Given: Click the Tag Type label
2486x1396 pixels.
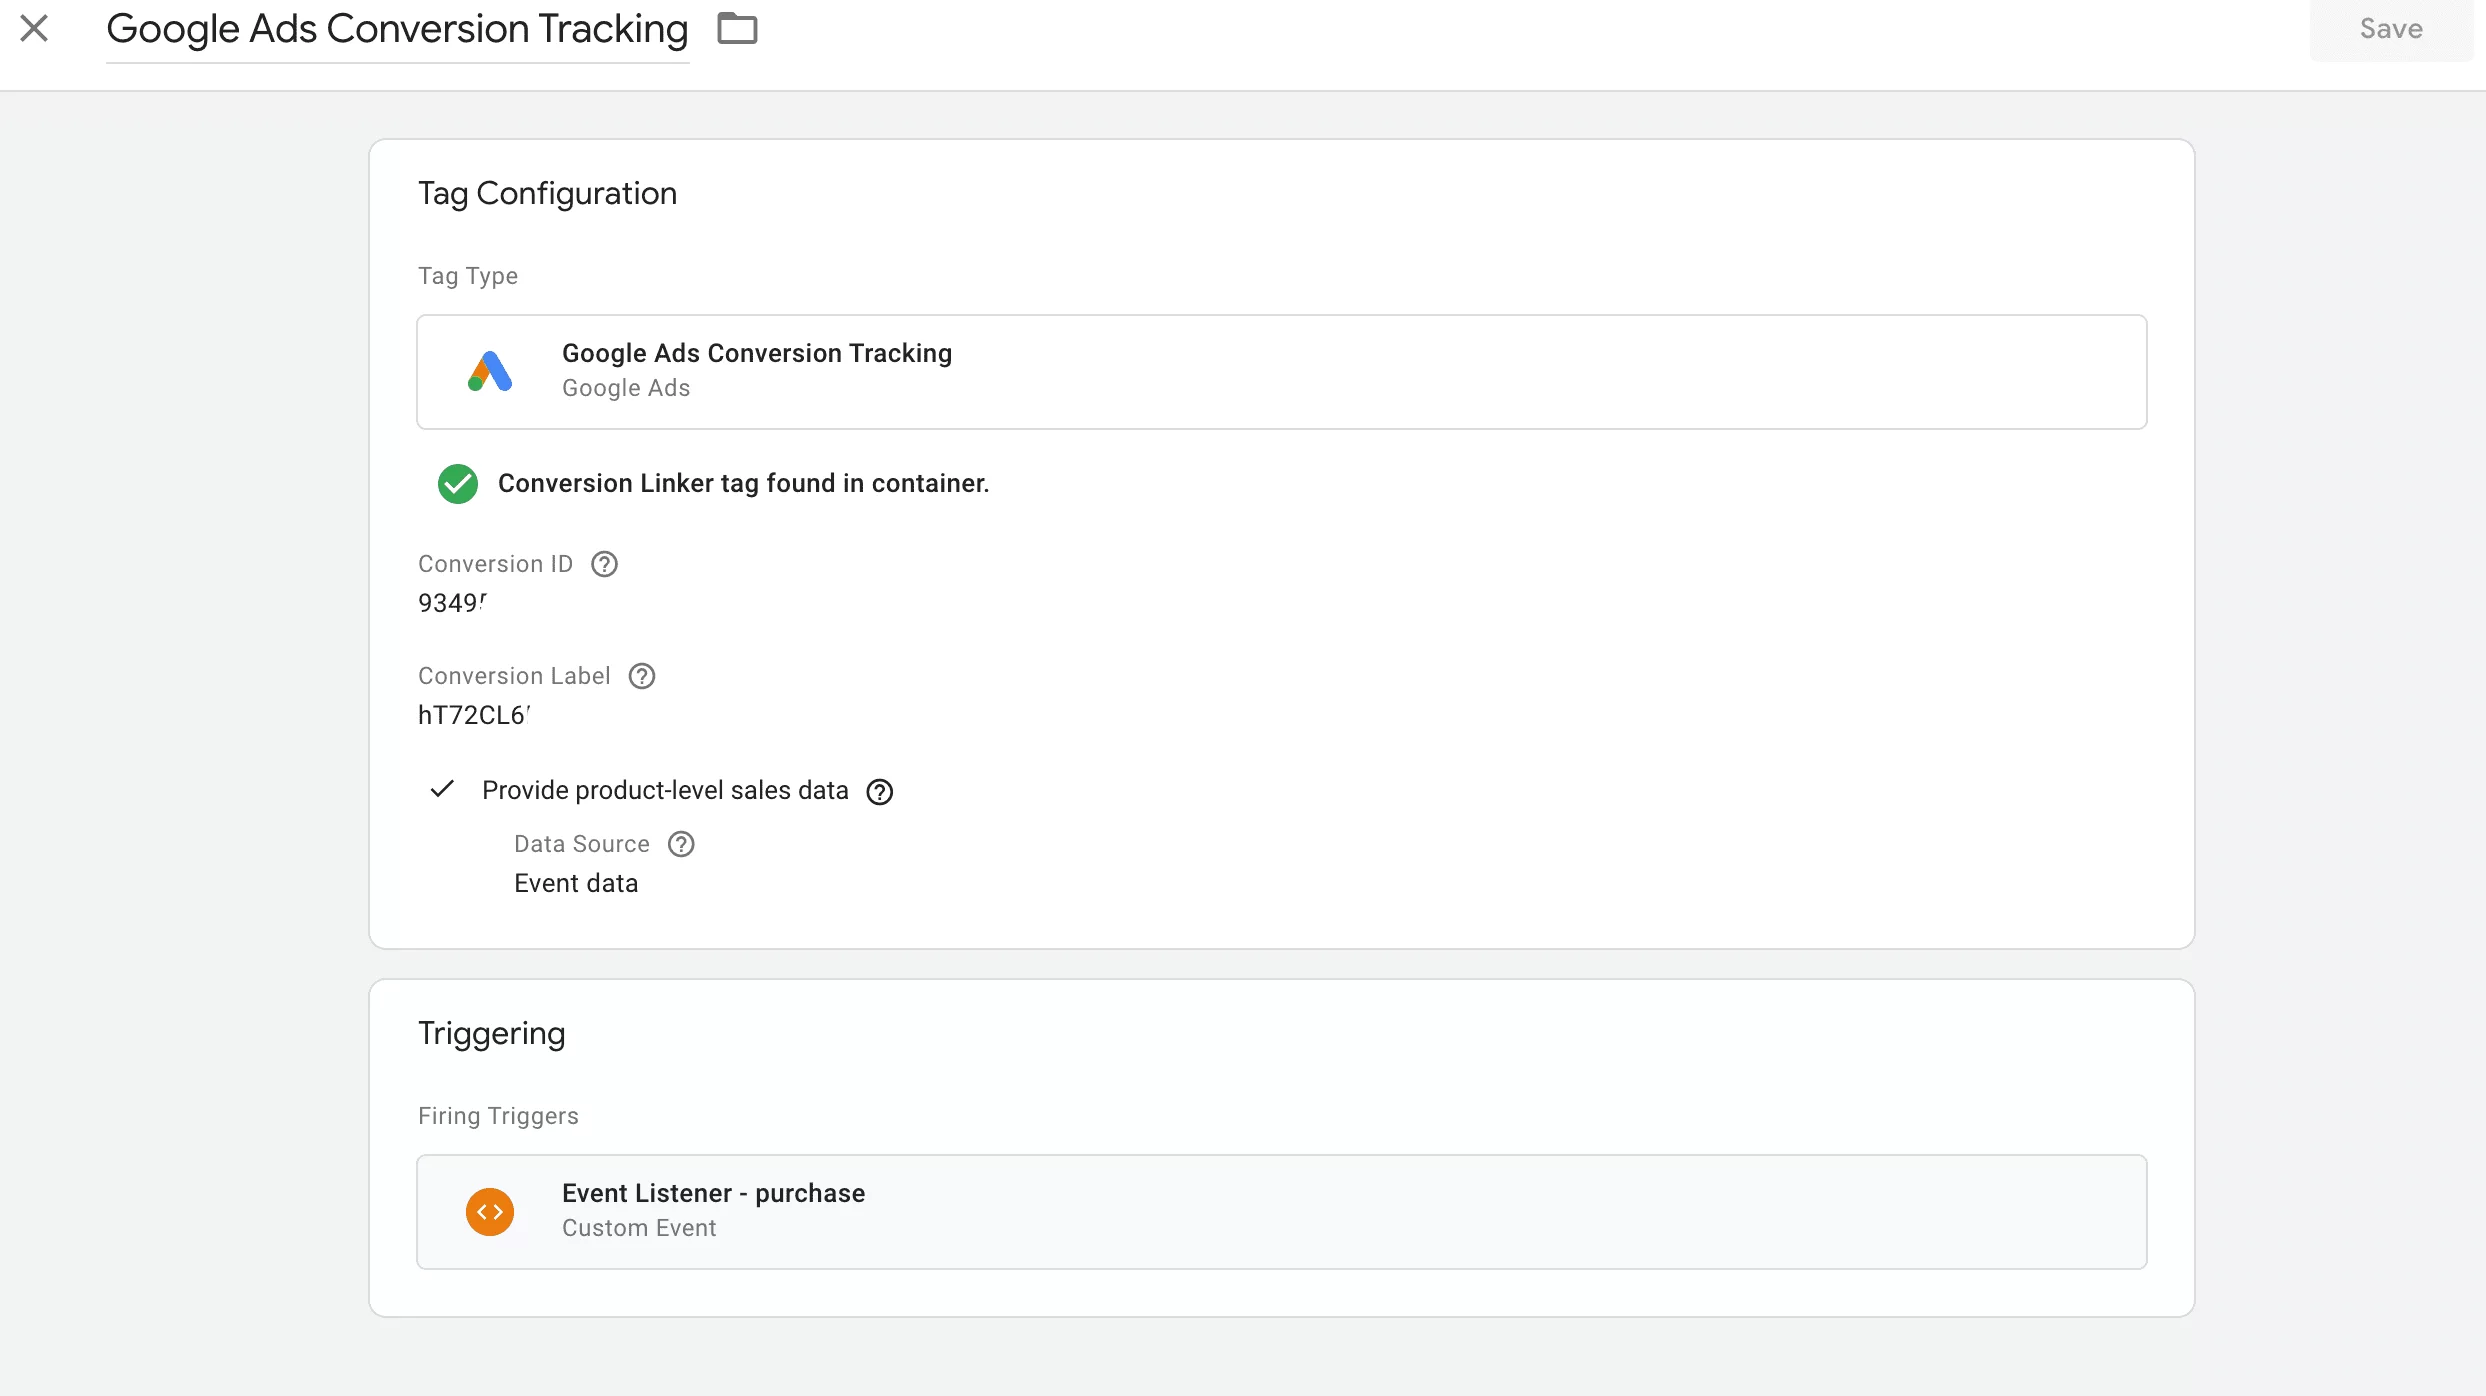Looking at the screenshot, I should [x=468, y=276].
